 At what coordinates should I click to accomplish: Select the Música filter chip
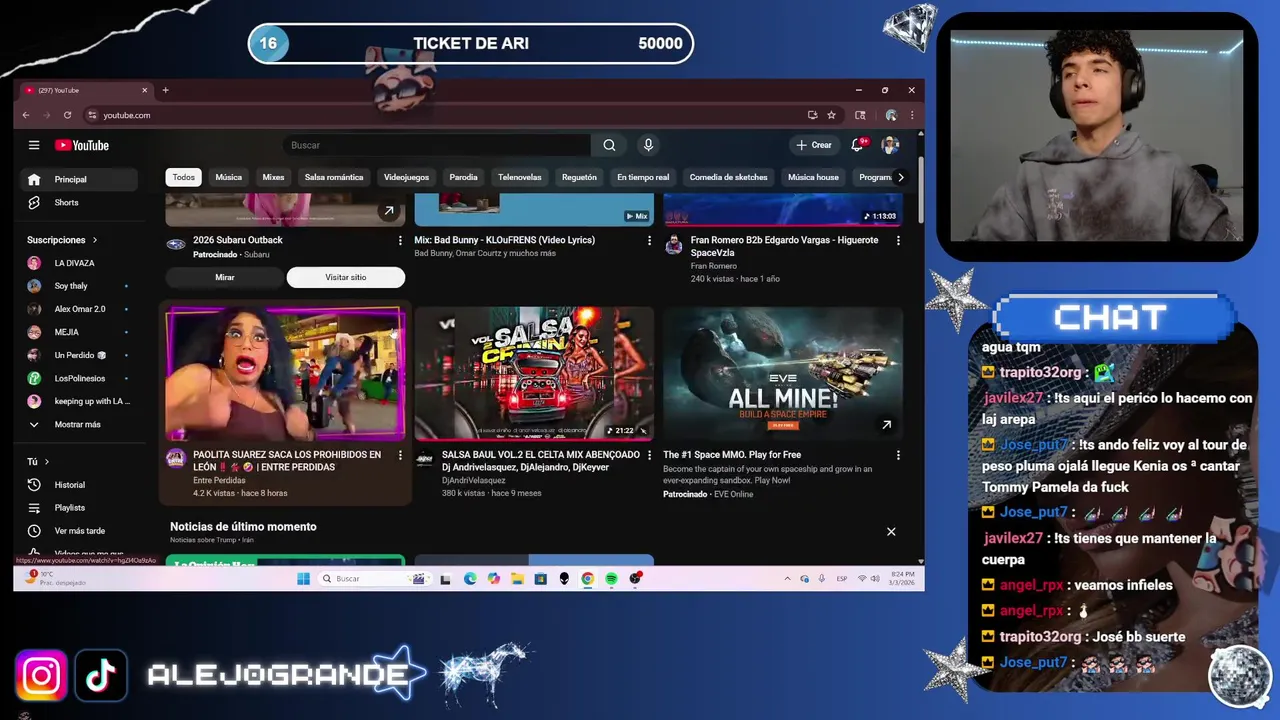point(228,177)
